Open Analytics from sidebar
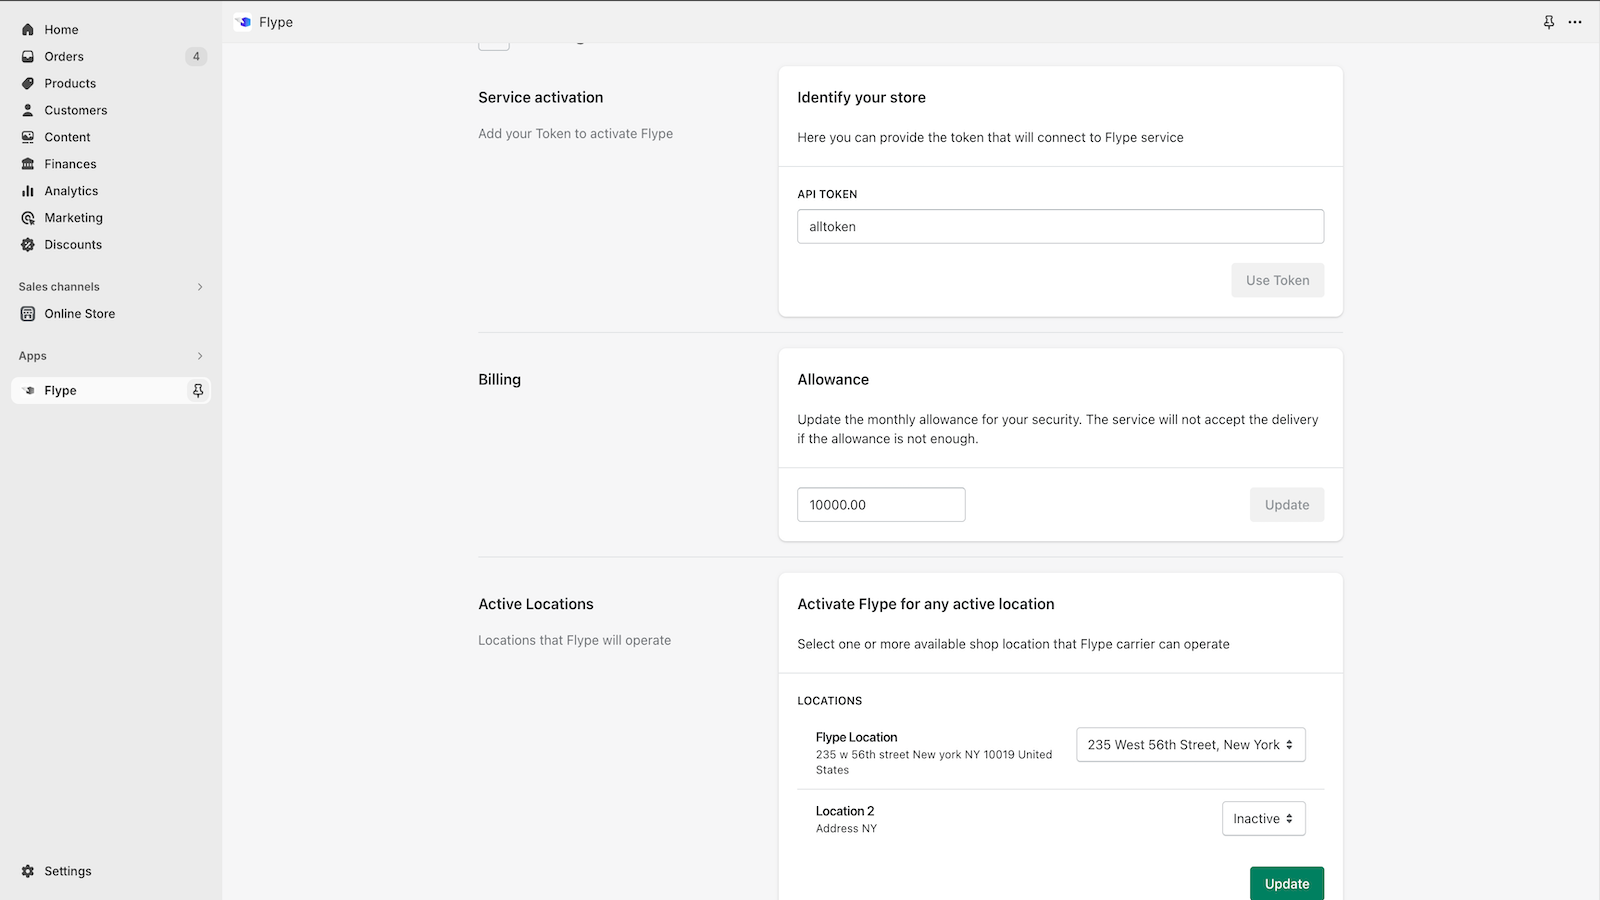The width and height of the screenshot is (1600, 900). click(71, 191)
